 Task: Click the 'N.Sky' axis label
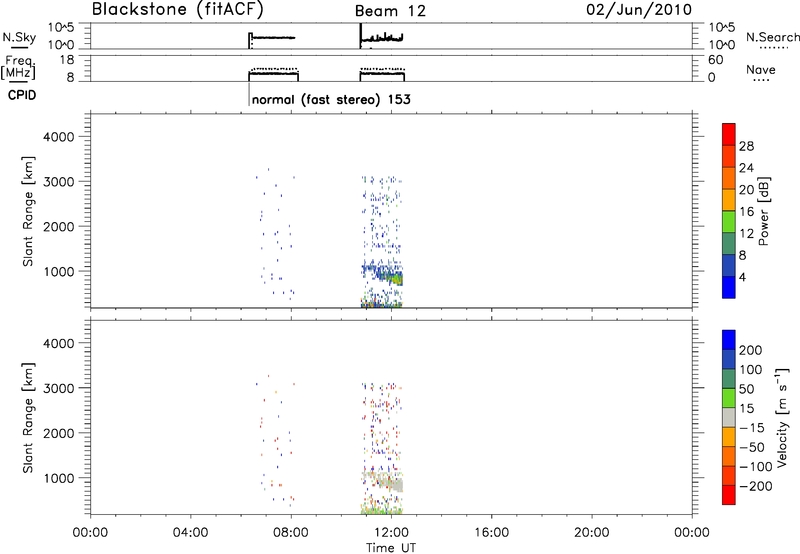pos(19,37)
